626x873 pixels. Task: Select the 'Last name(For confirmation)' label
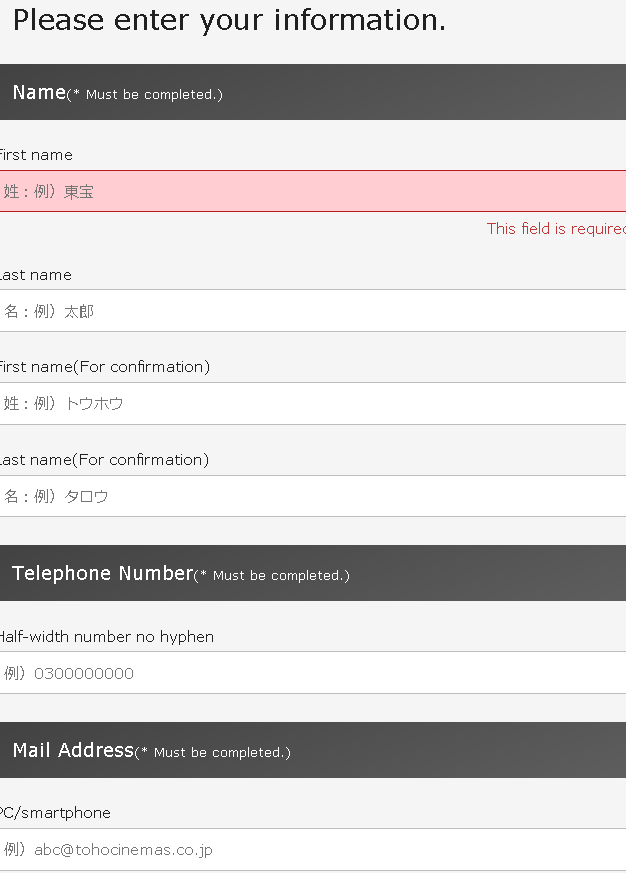(x=105, y=459)
